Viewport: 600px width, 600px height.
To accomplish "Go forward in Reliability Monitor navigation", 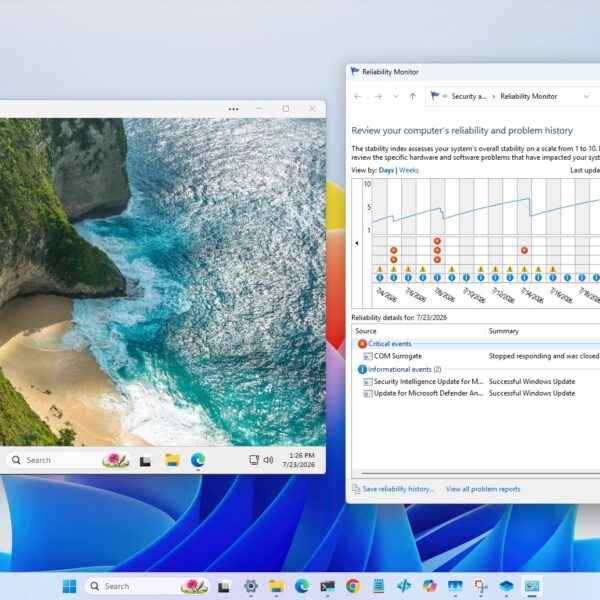I will pos(378,96).
